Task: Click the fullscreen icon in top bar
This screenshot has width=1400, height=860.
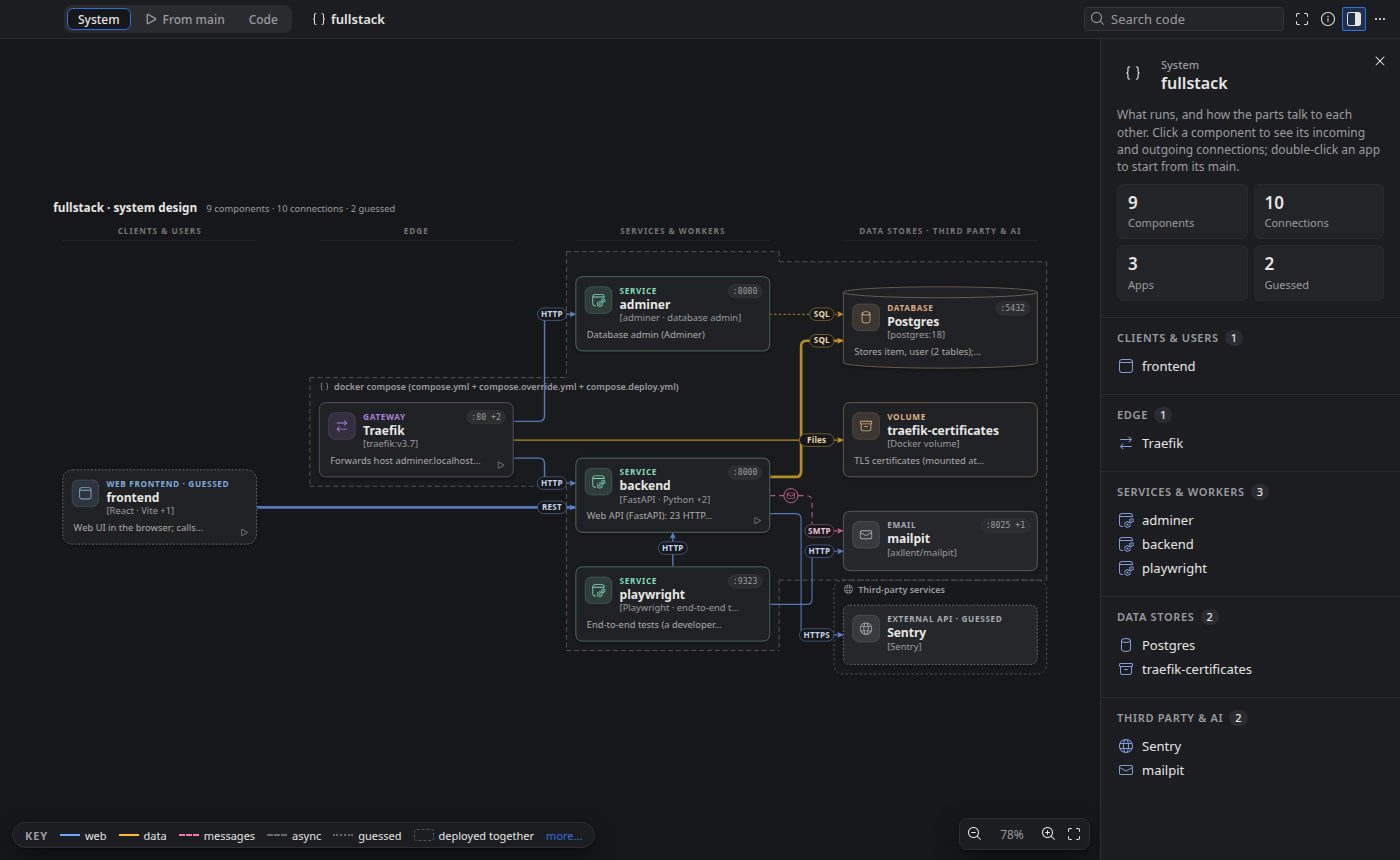Action: [x=1302, y=19]
